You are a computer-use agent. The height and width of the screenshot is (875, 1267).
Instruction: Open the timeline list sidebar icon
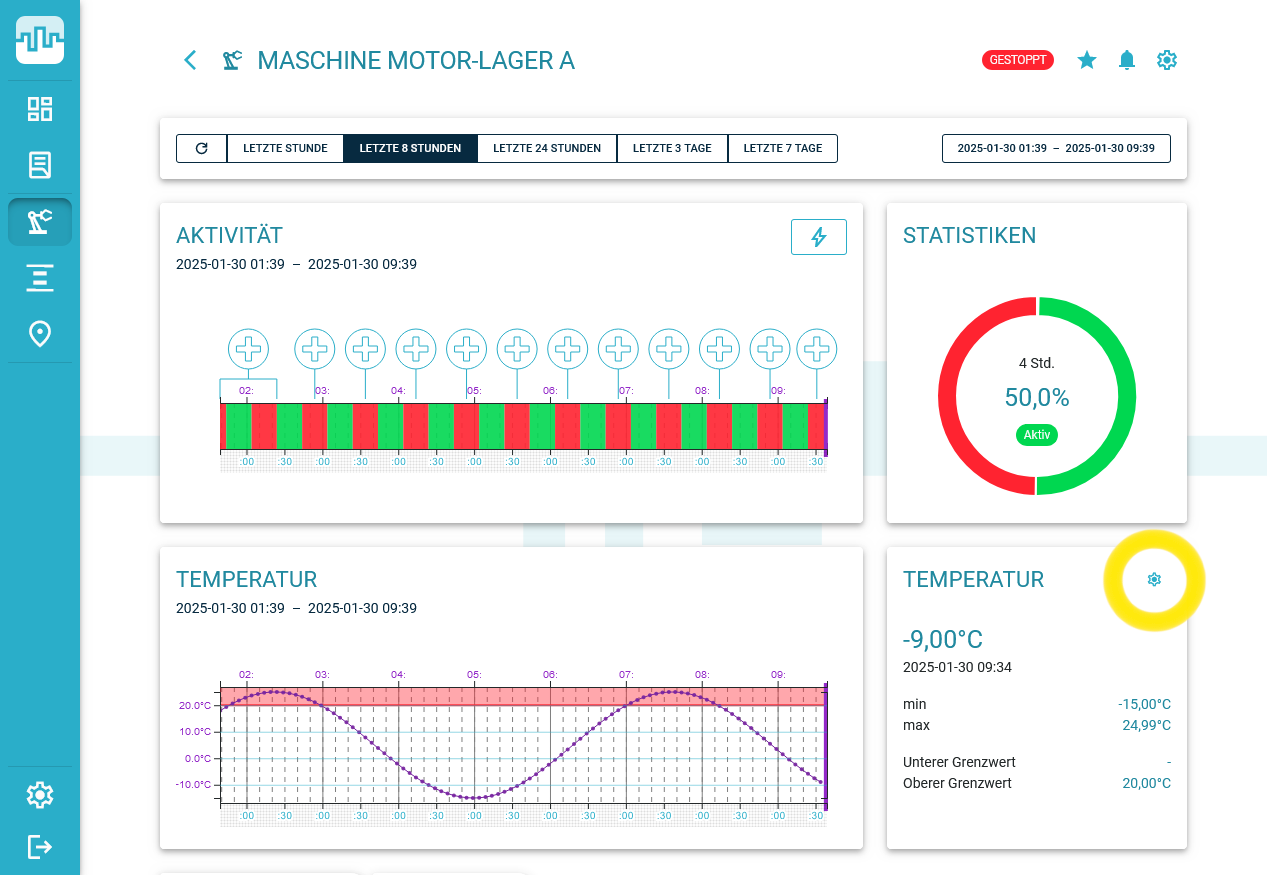tap(40, 278)
